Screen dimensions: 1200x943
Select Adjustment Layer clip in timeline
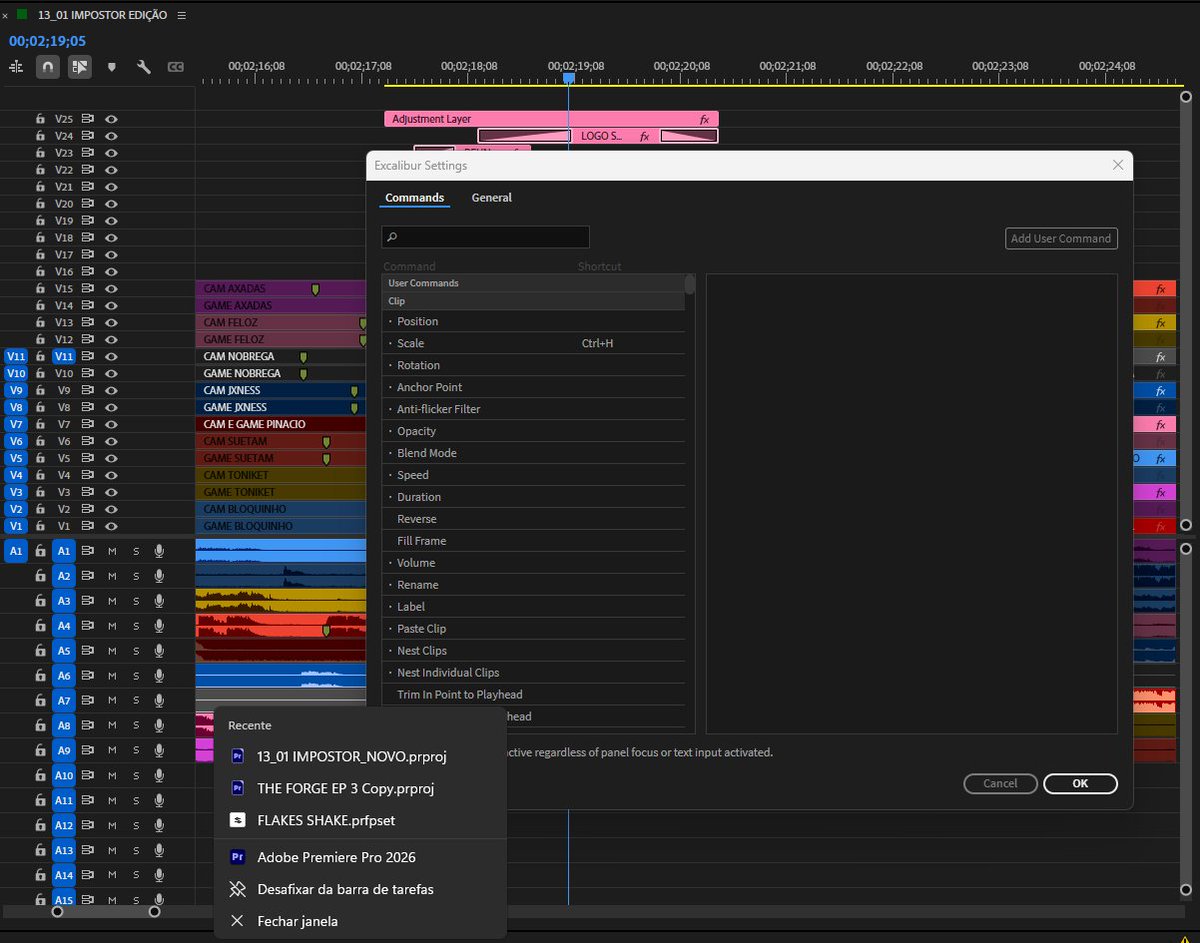pos(551,119)
